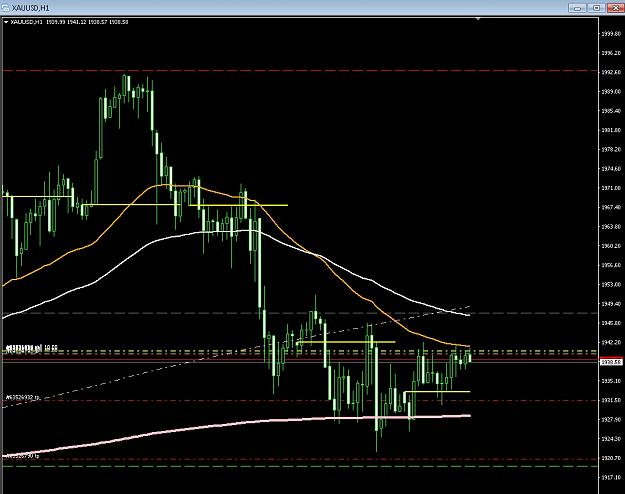Click the 1989.00 price scale label
625x494 pixels.
point(611,91)
